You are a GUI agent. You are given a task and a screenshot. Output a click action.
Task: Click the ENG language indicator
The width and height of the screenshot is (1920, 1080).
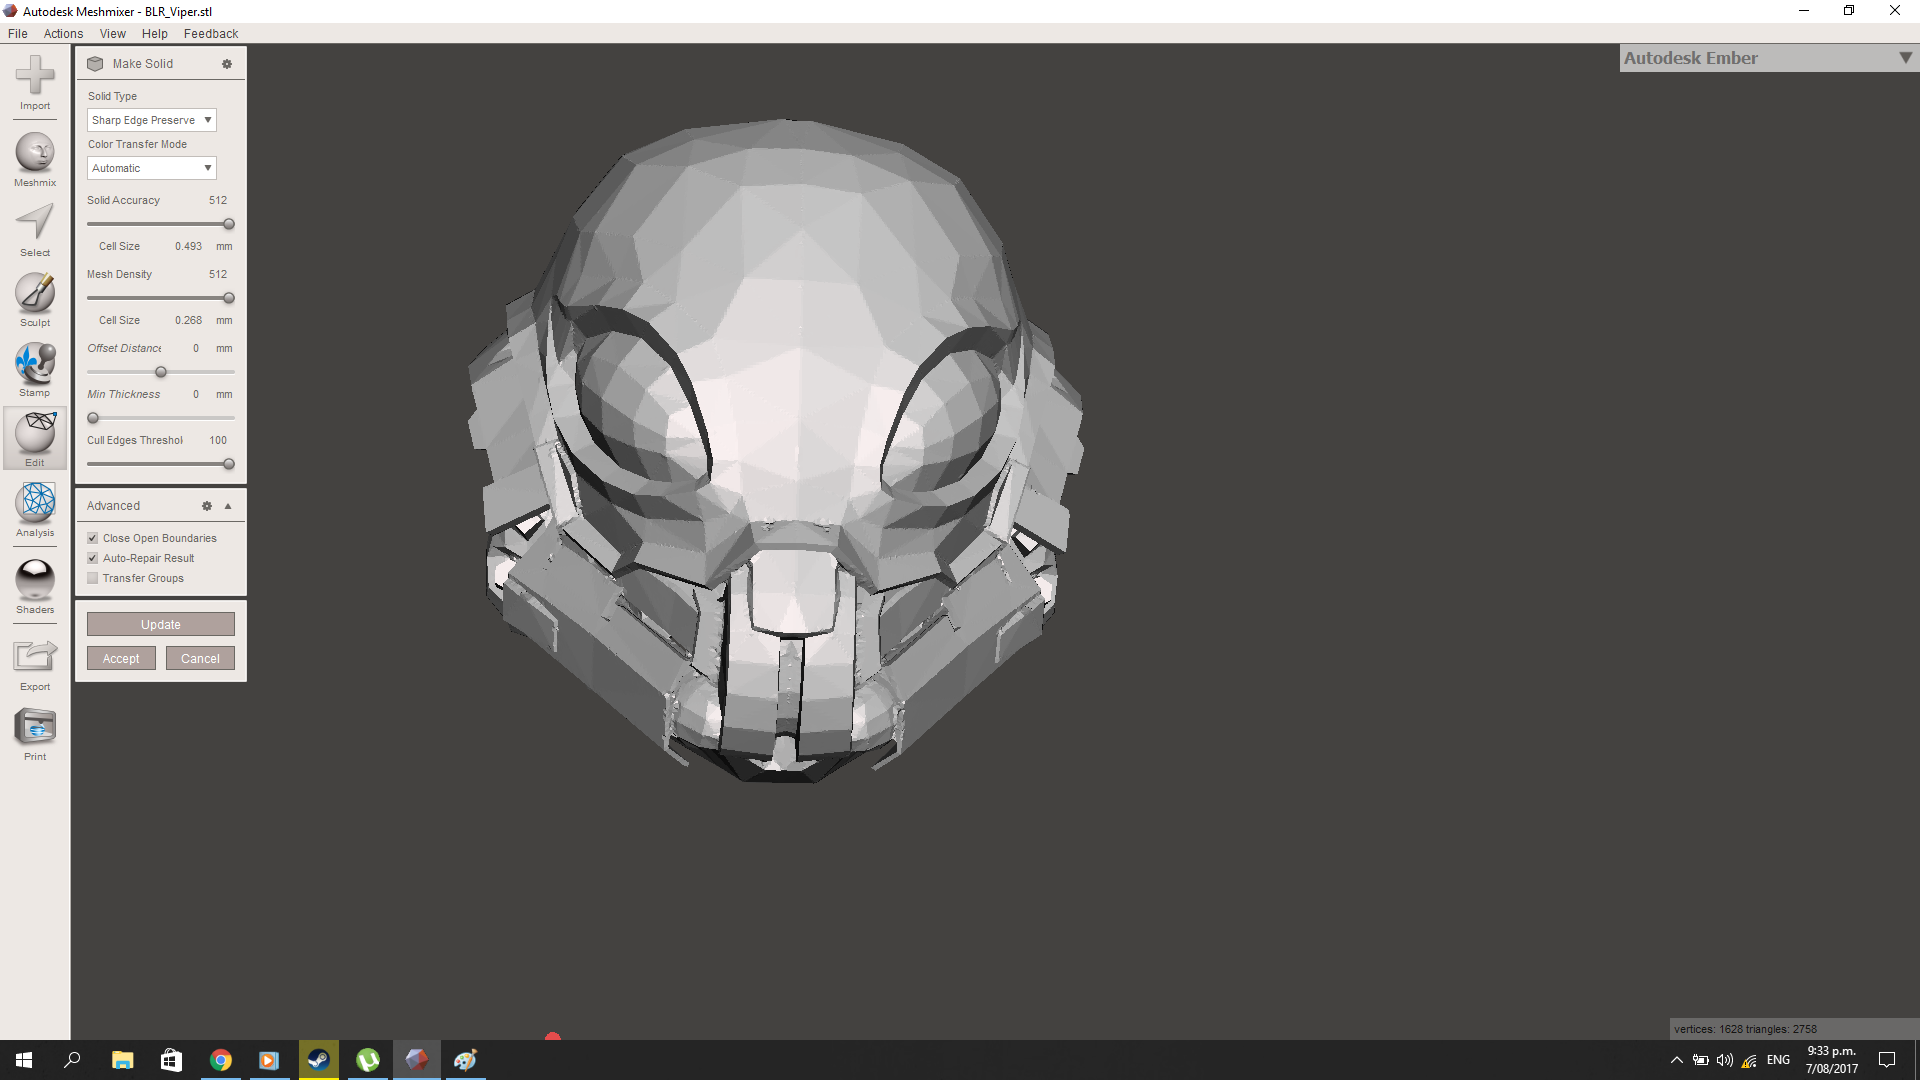coord(1778,1060)
